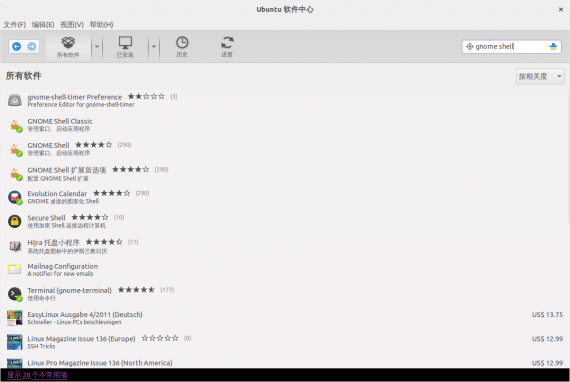Open the History (历史) view
The image size is (570, 382).
[182, 47]
